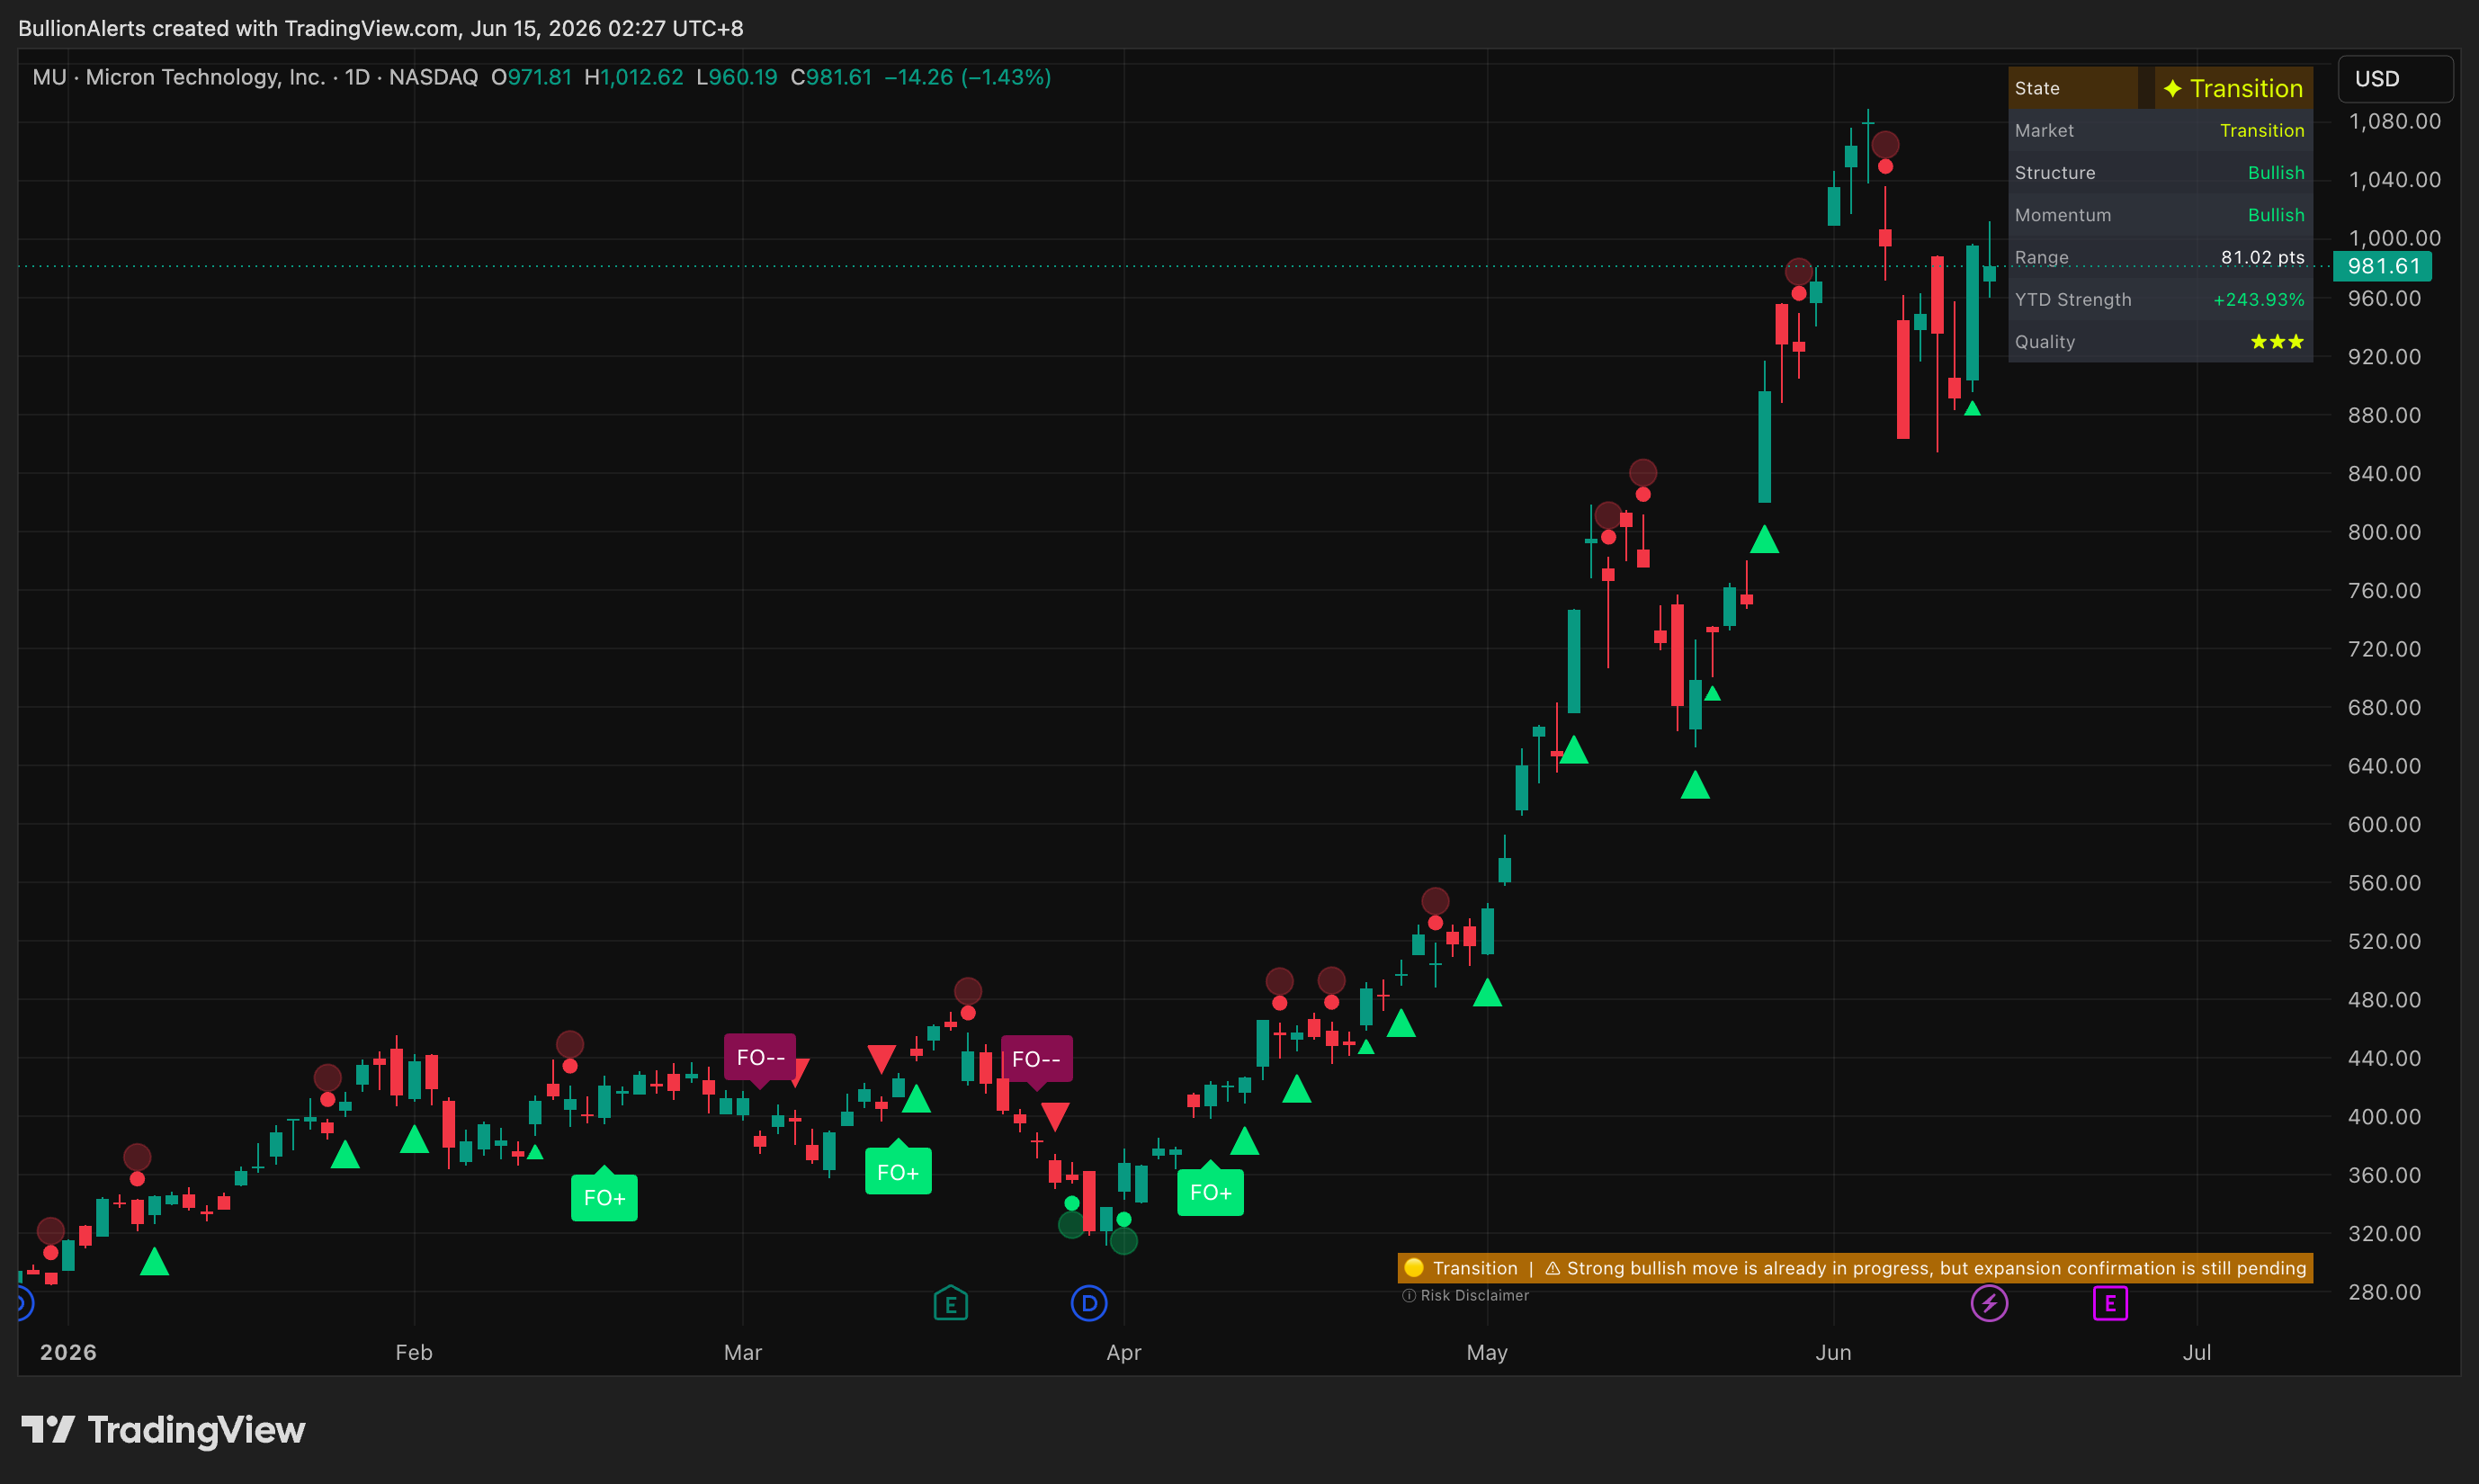
Task: Click the Jul label on time axis
Action: pyautogui.click(x=2197, y=1352)
